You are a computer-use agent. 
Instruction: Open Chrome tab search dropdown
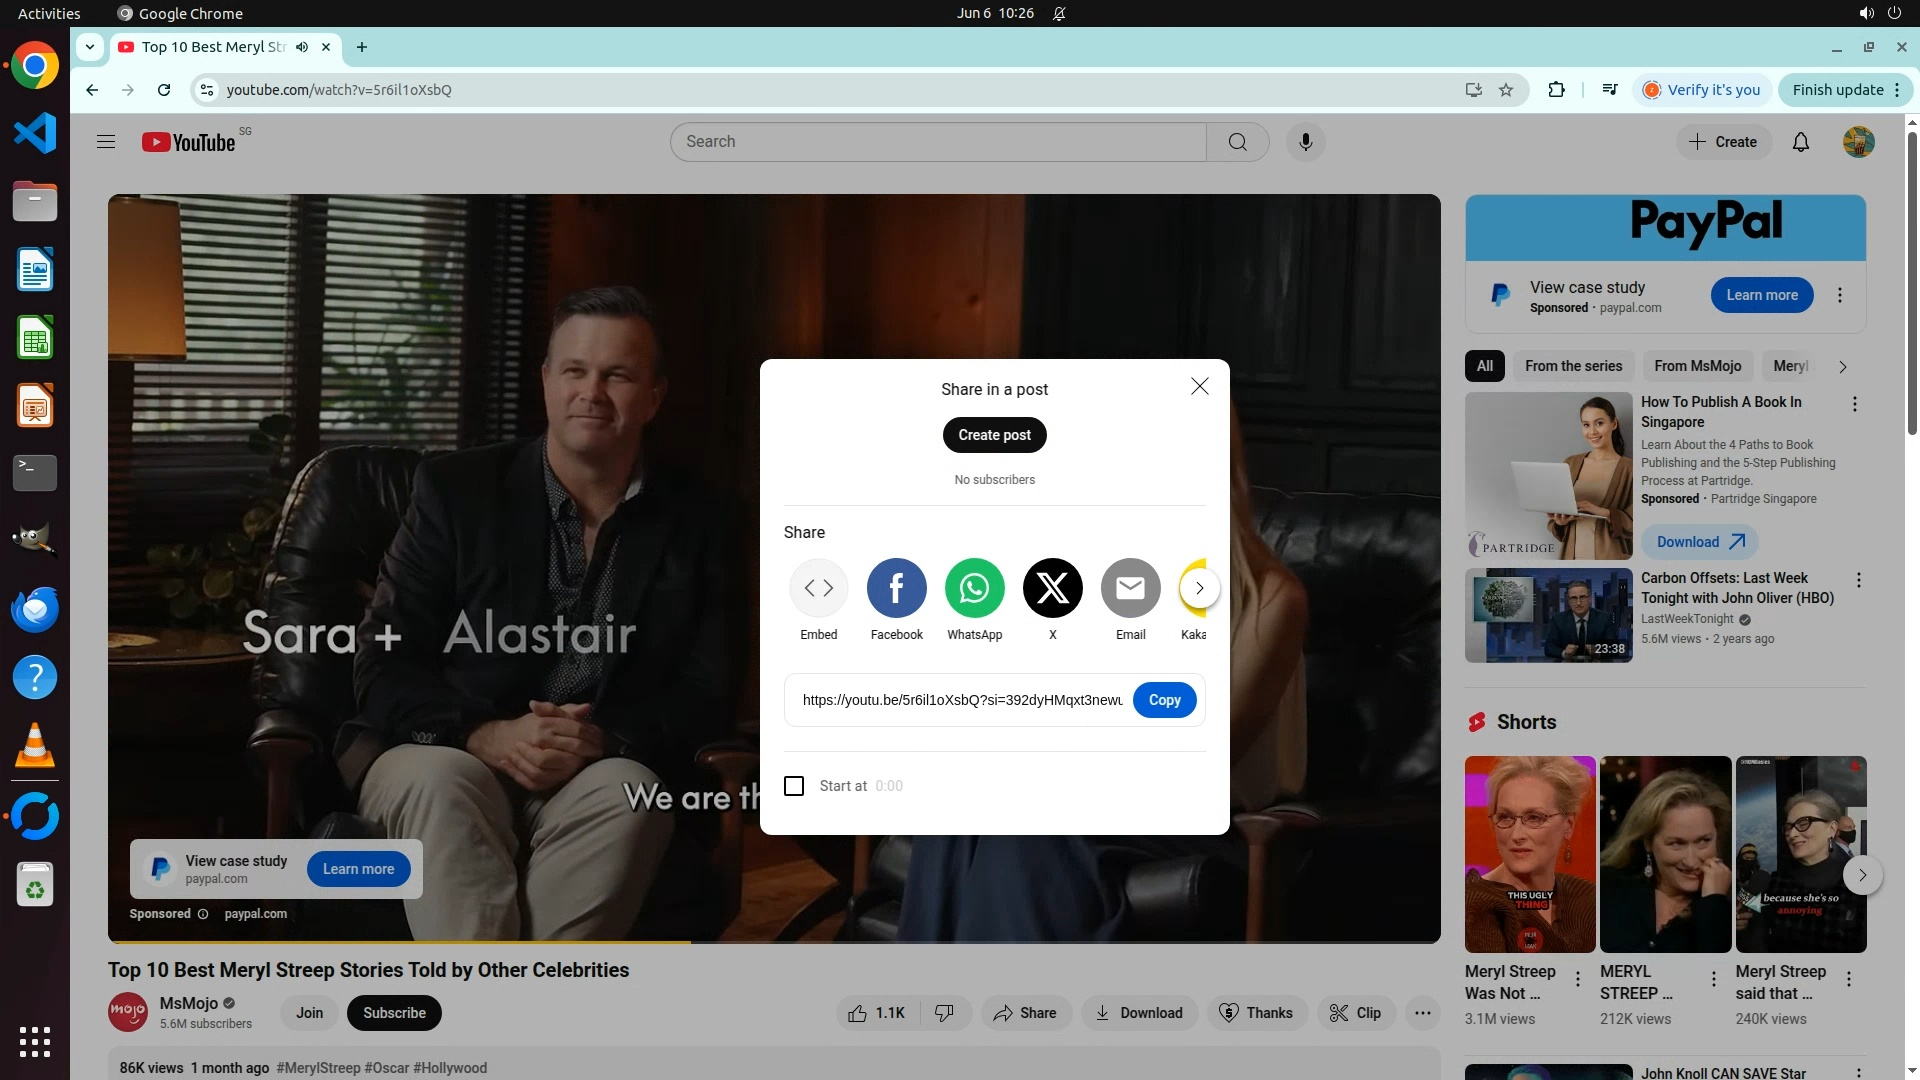click(x=90, y=47)
